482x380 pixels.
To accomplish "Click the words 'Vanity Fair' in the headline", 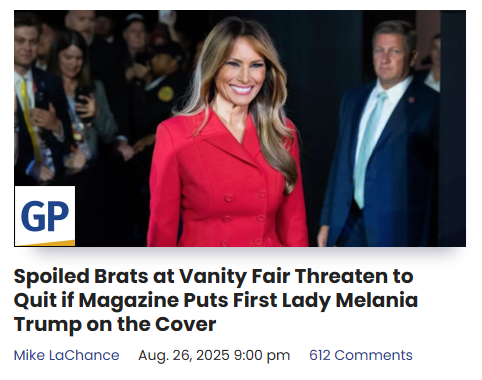I will pos(235,276).
